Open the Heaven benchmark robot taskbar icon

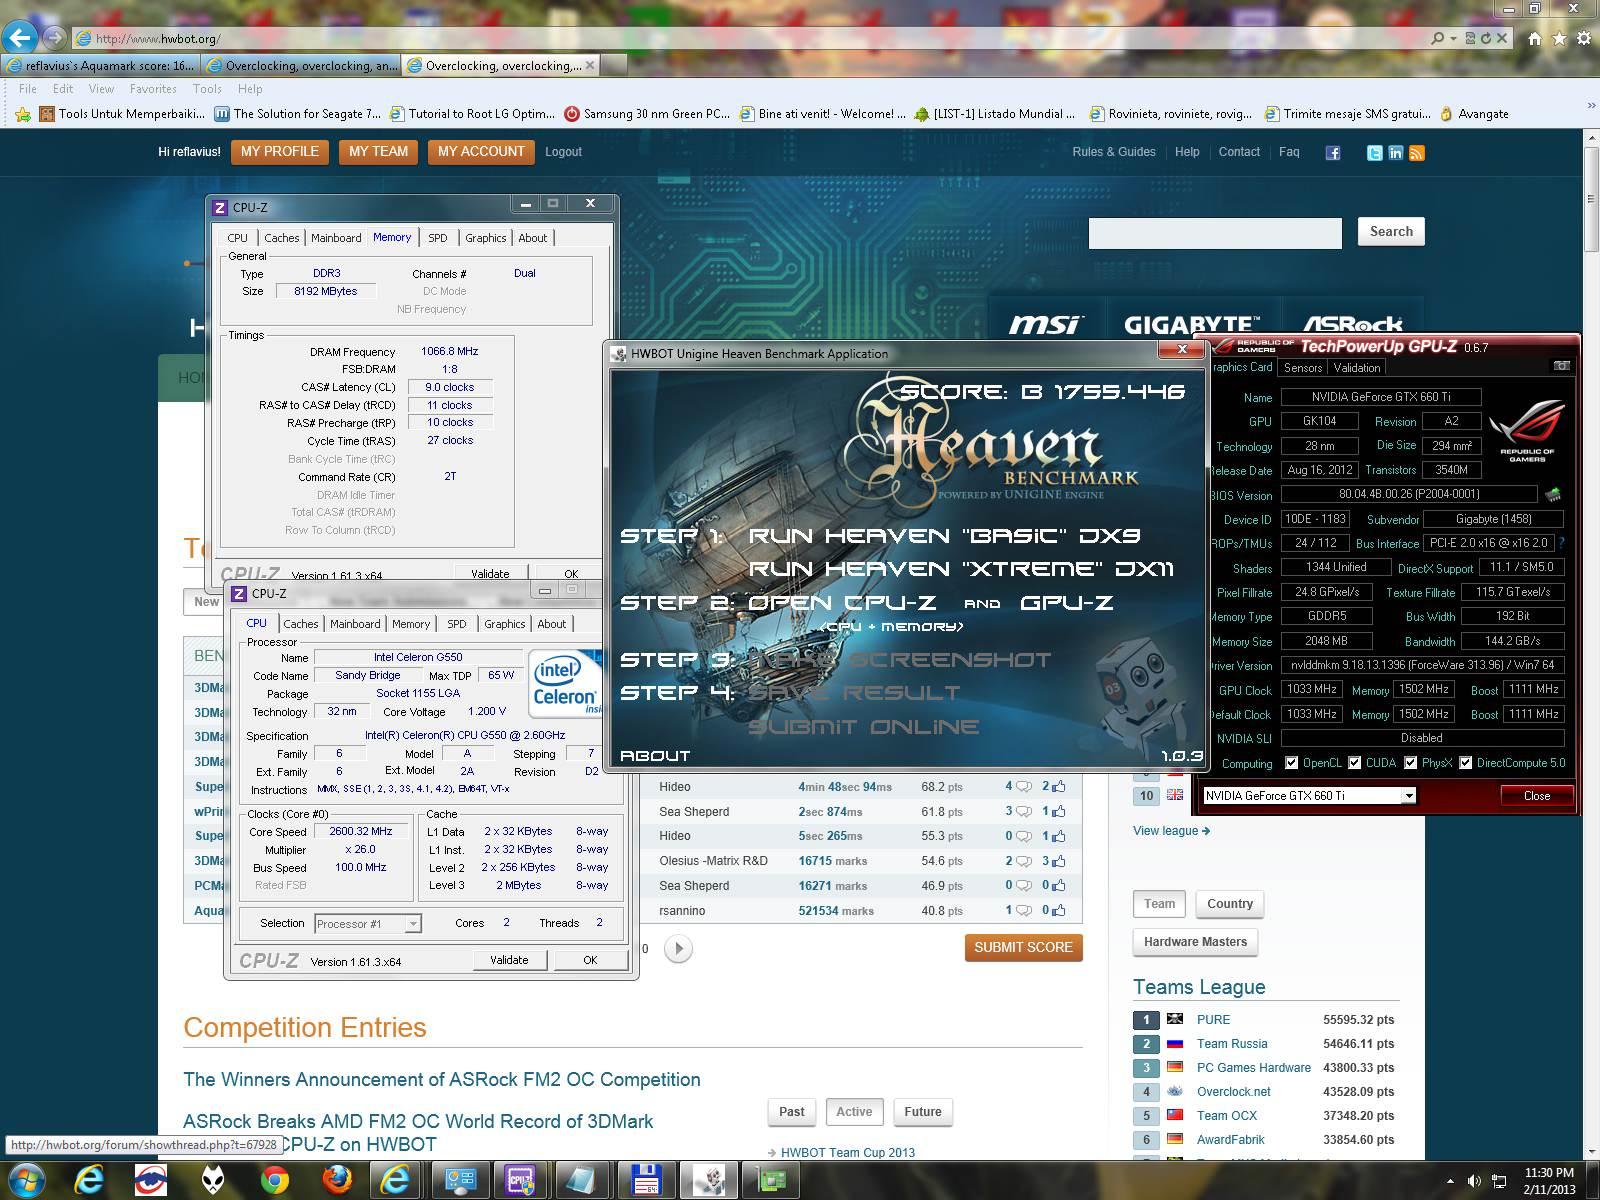point(708,1181)
